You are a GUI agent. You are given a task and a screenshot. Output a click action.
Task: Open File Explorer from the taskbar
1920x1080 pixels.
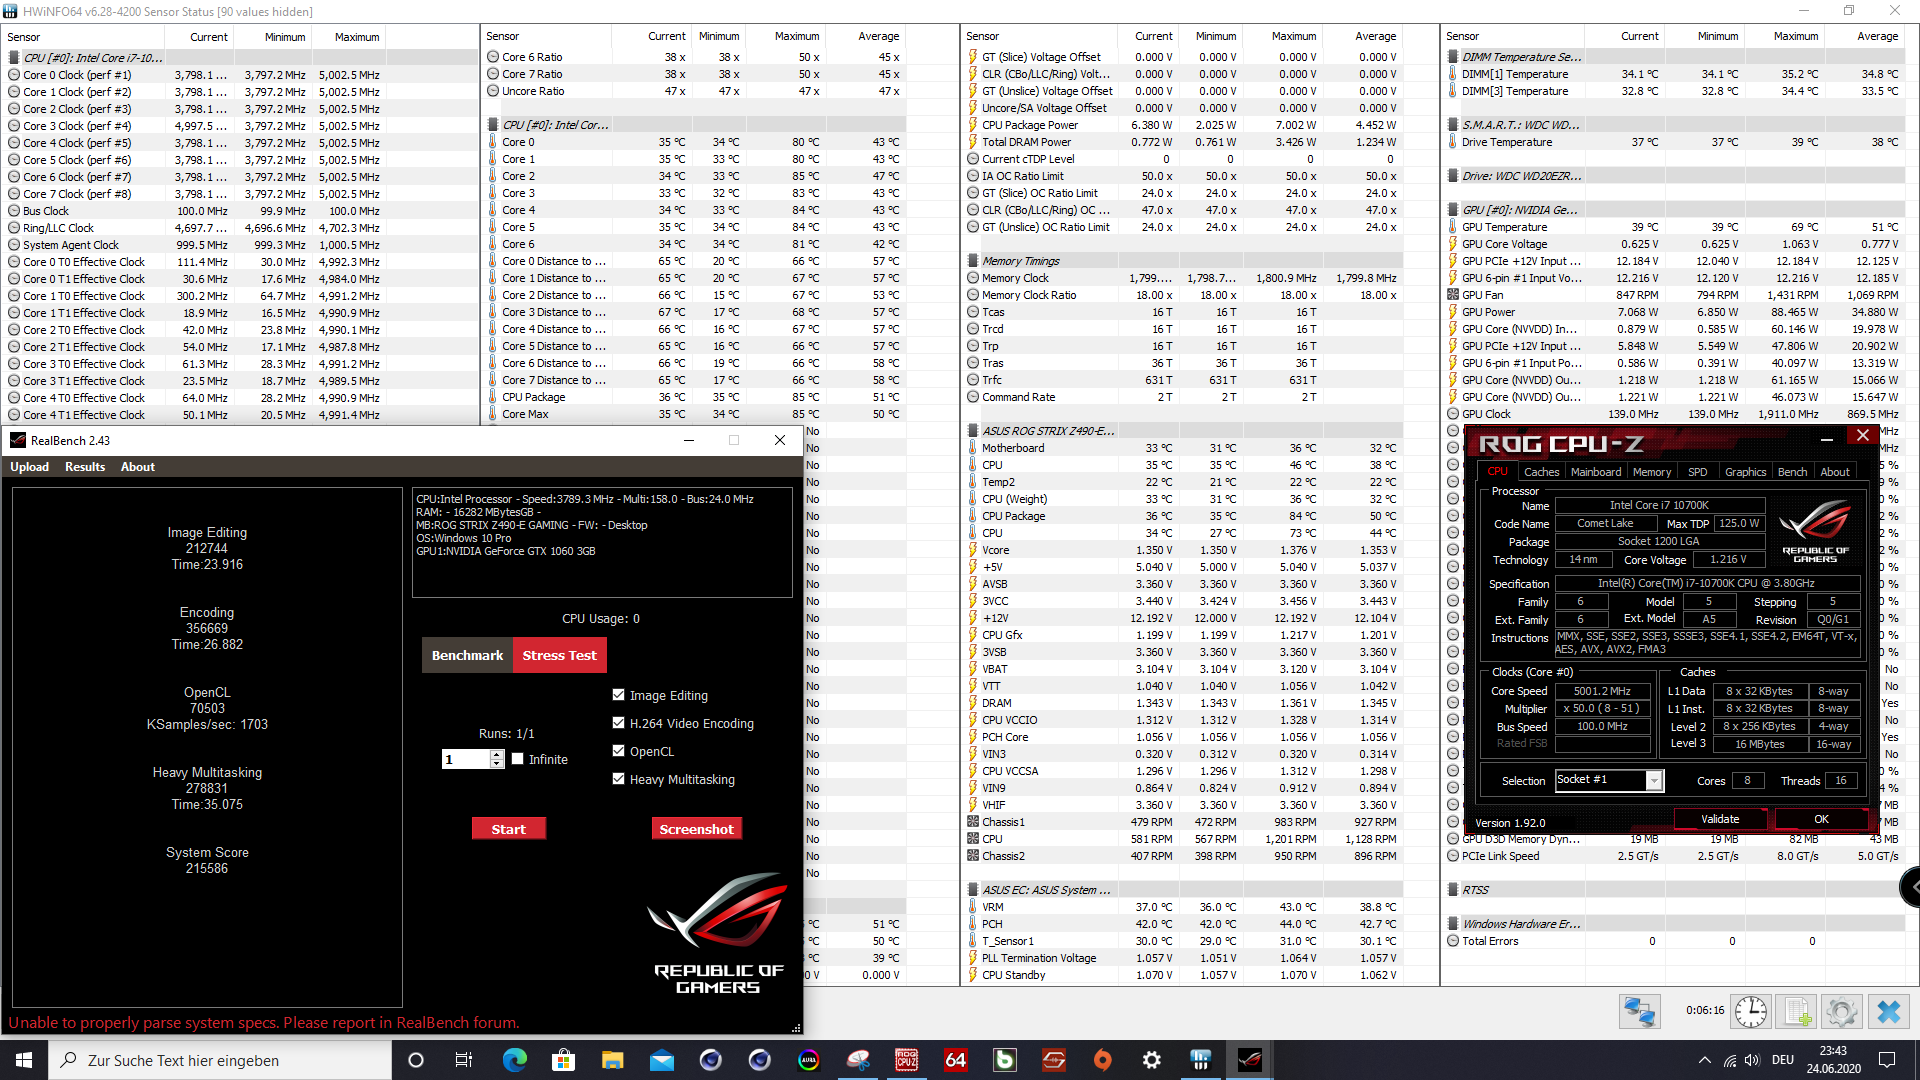612,1060
